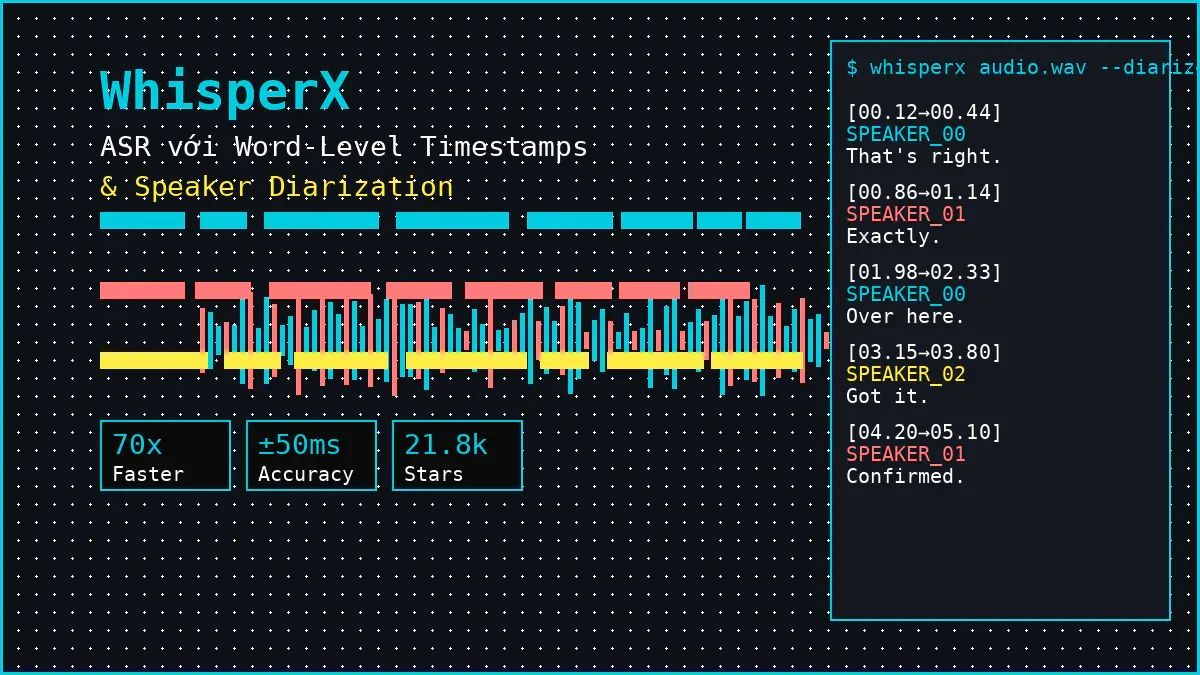Image resolution: width=1200 pixels, height=675 pixels.
Task: Click the last cyan speaker segment bar
Action: tap(773, 221)
